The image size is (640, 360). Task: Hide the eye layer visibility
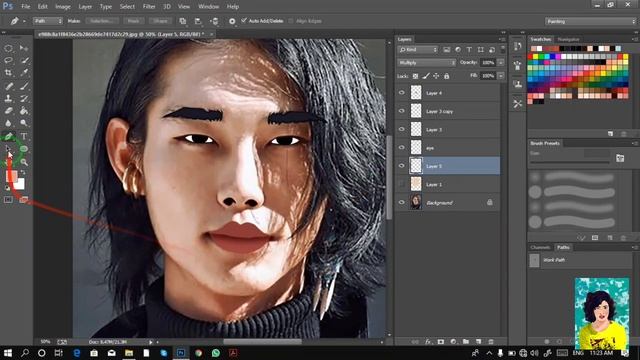402,148
